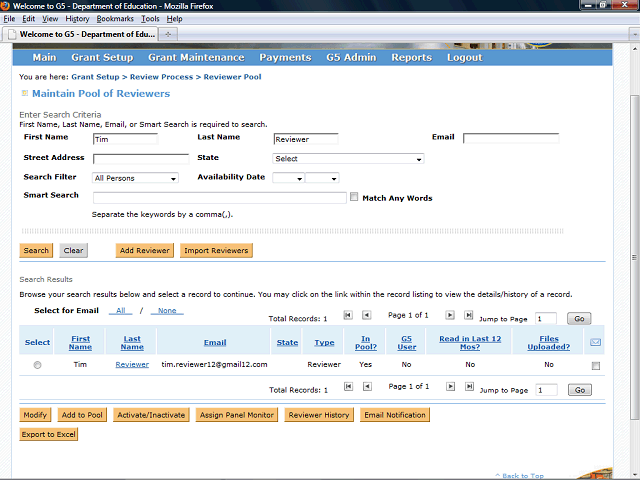Open the Grant Maintenance navigation tab
640x480 pixels.
coord(196,58)
